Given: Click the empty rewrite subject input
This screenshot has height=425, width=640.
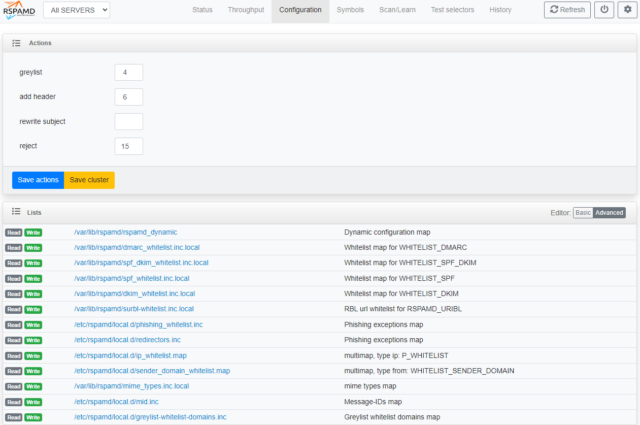Looking at the screenshot, I should [x=129, y=122].
